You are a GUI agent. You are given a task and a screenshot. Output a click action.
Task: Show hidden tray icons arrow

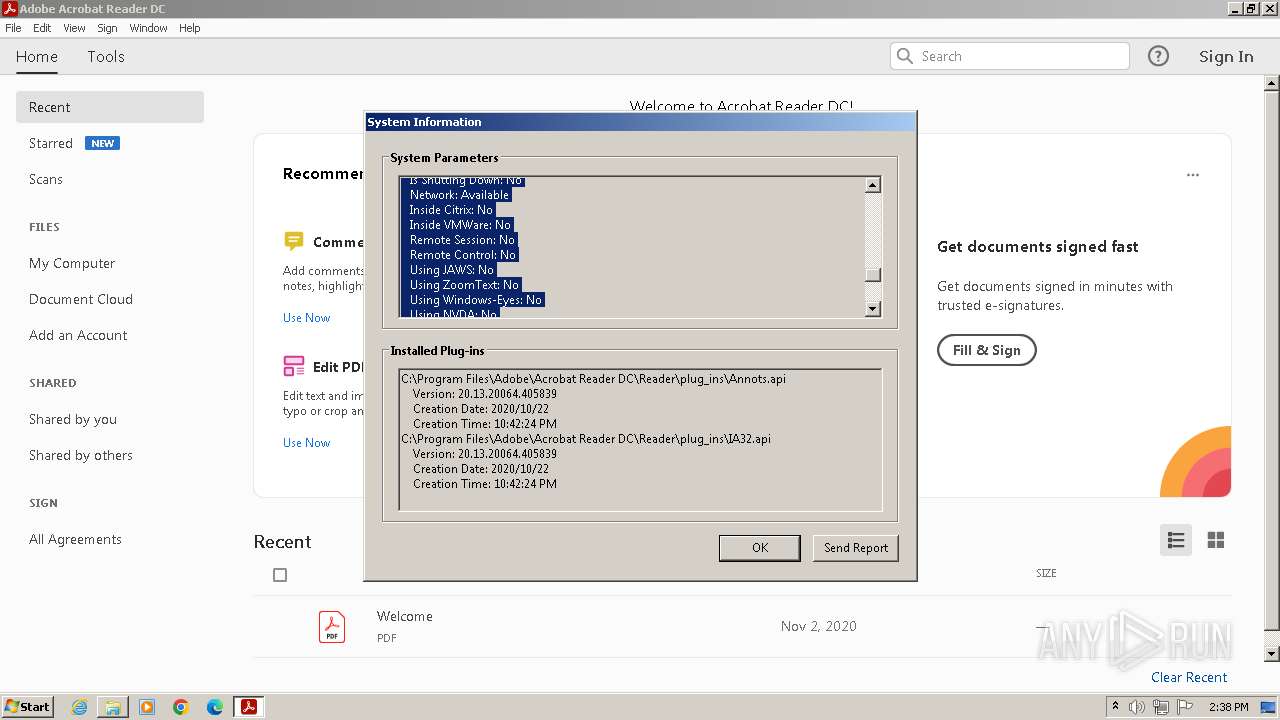coord(1116,706)
